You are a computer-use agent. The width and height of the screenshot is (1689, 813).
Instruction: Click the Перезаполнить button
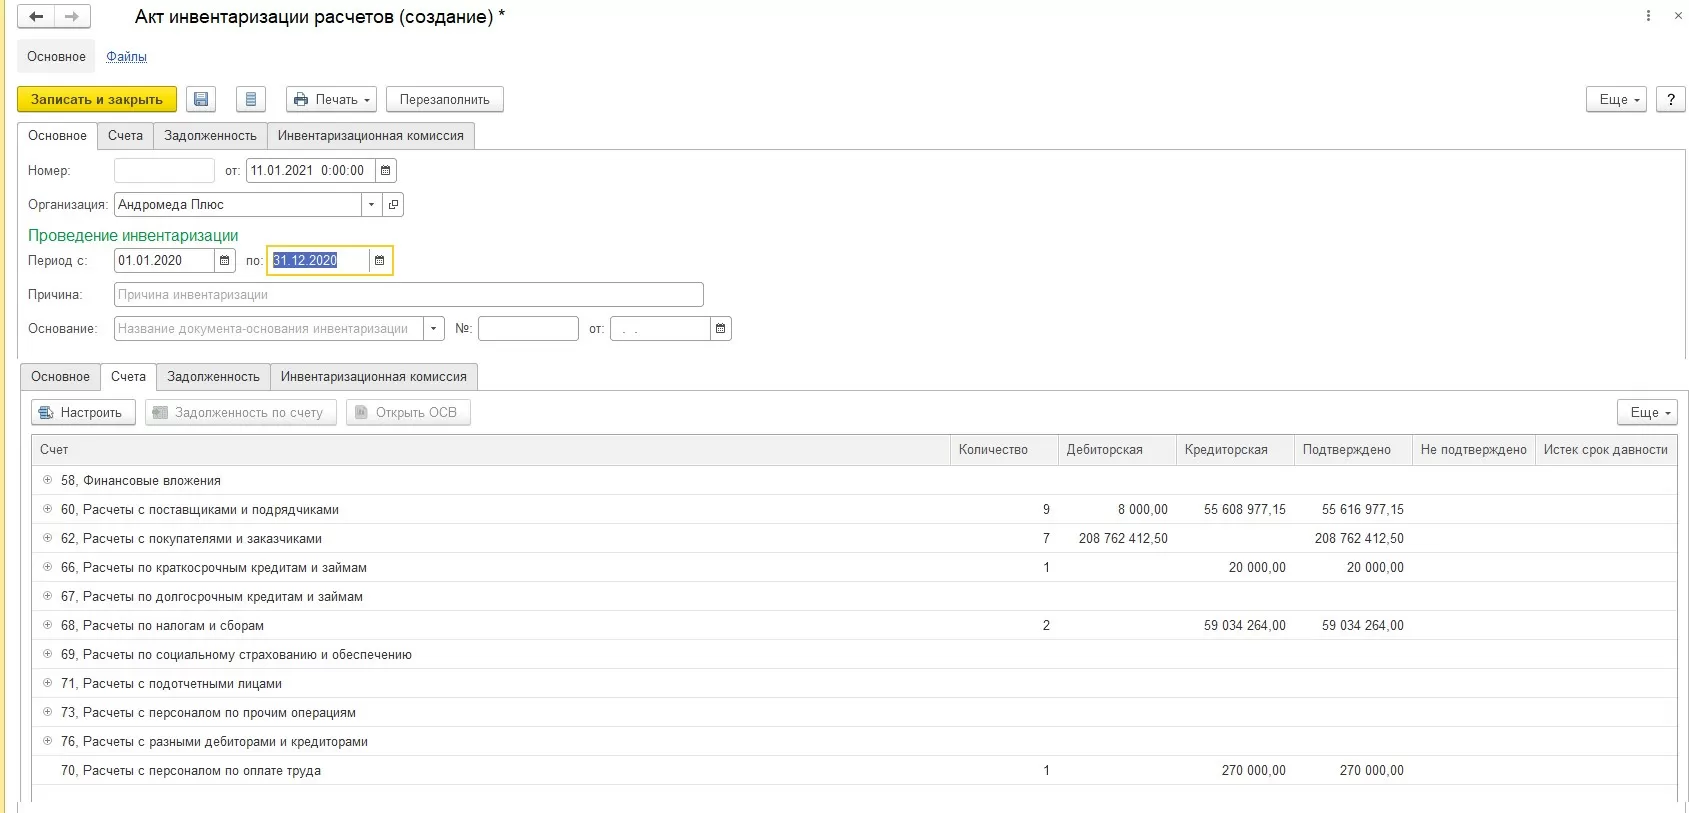coord(445,99)
